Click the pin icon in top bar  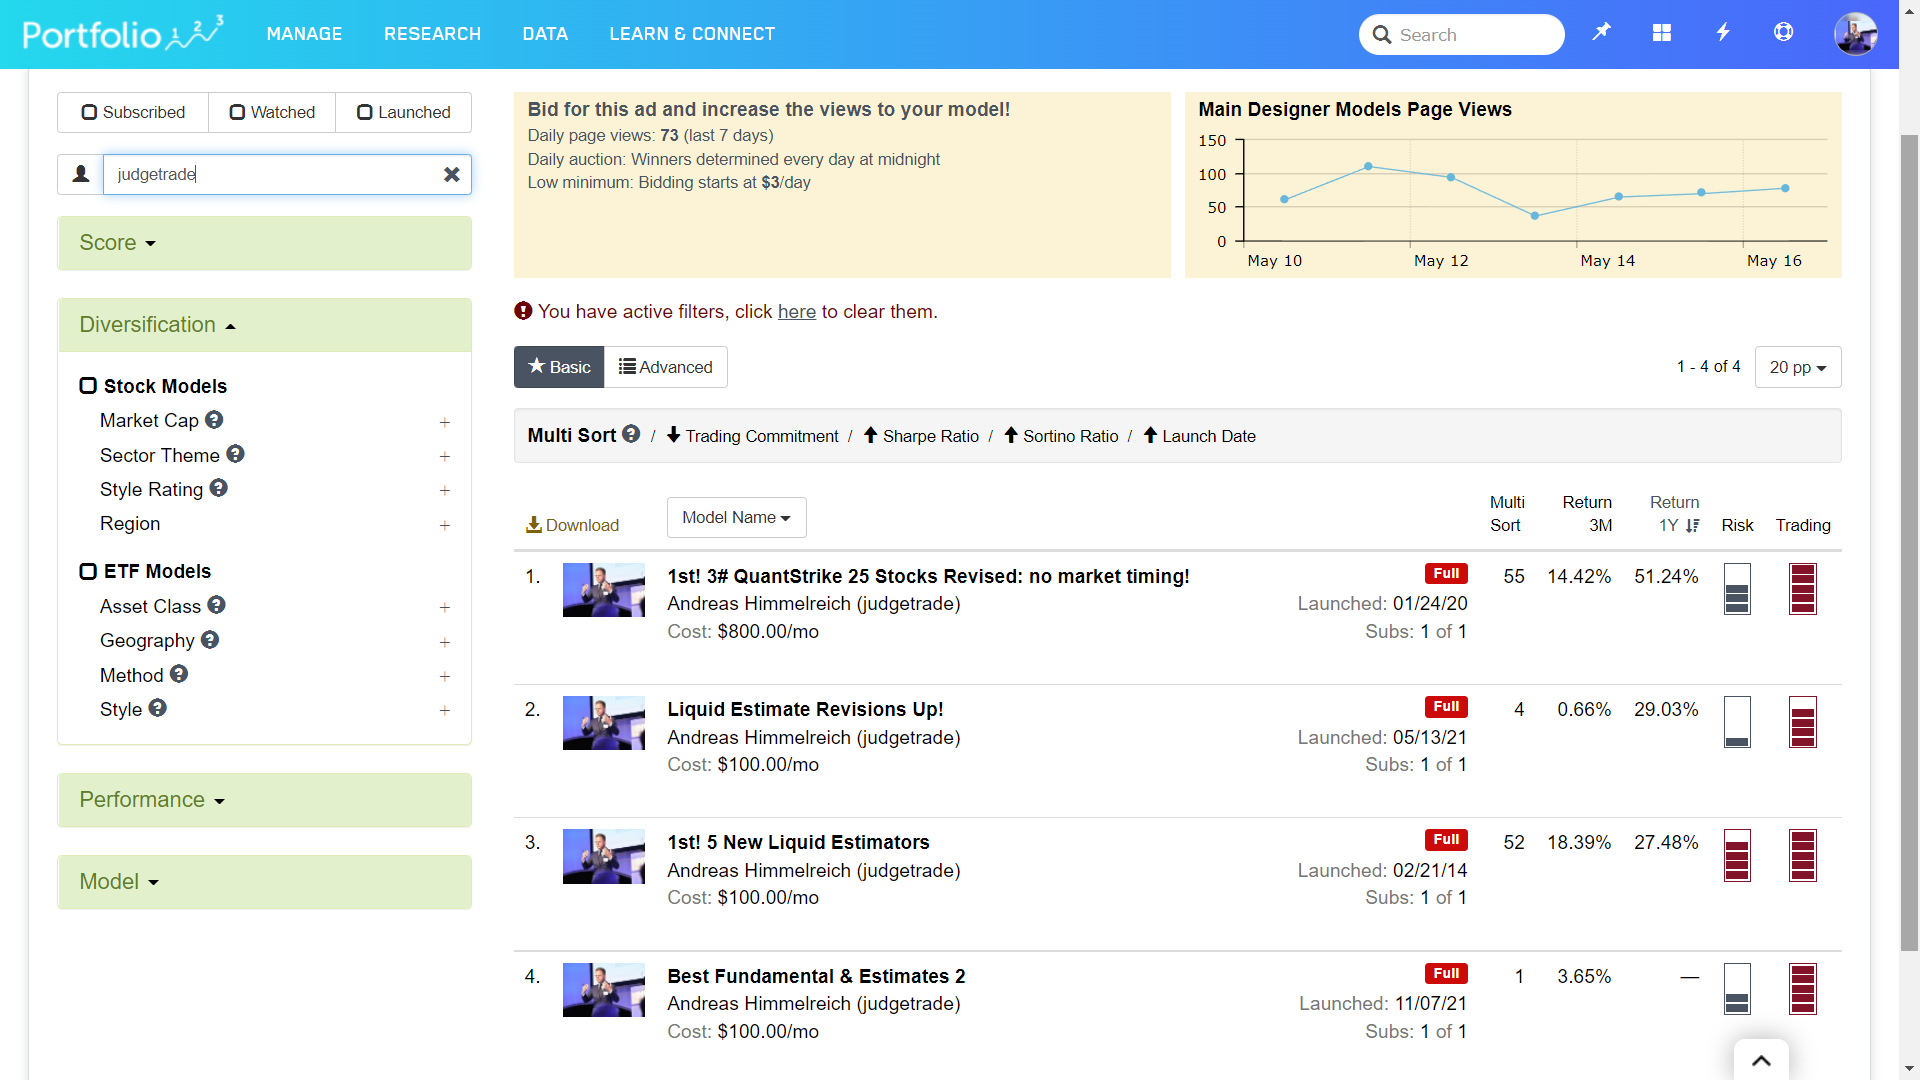point(1601,33)
